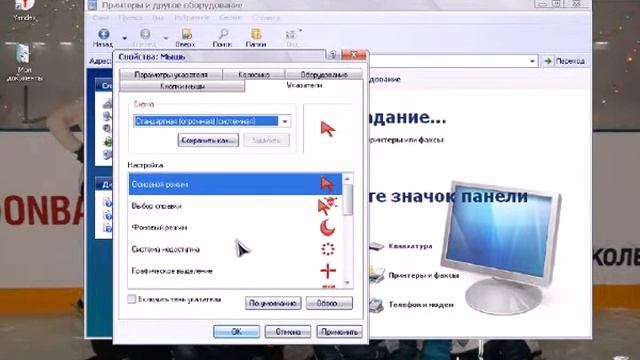This screenshot has width=640, height=360.
Task: Click the Browse button
Action: (329, 303)
